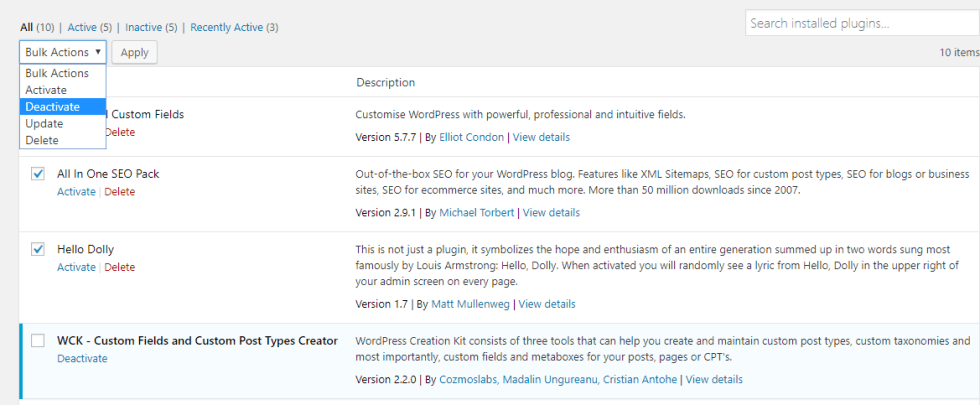This screenshot has width=980, height=405.
Task: Click WCK - Custom Fields and Custom Post Types Creator title
Action: point(198,341)
